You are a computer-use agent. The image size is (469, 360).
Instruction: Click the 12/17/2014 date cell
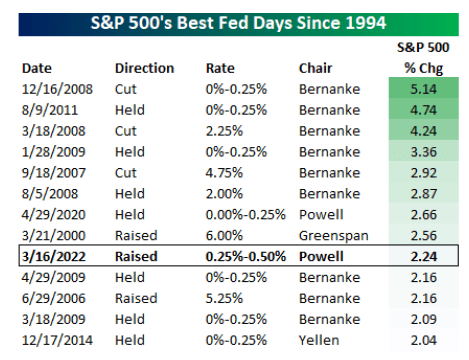(x=57, y=340)
